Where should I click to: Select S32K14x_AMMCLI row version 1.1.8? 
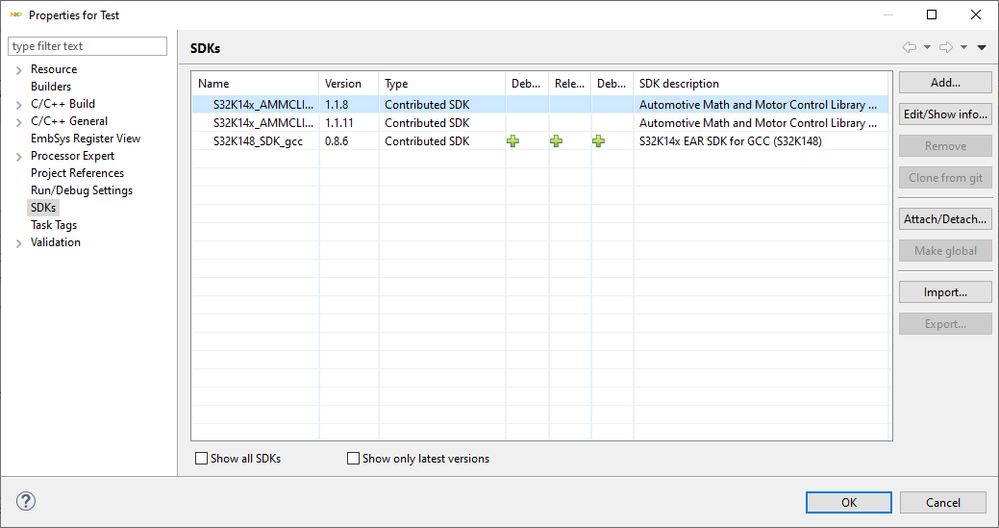point(540,104)
